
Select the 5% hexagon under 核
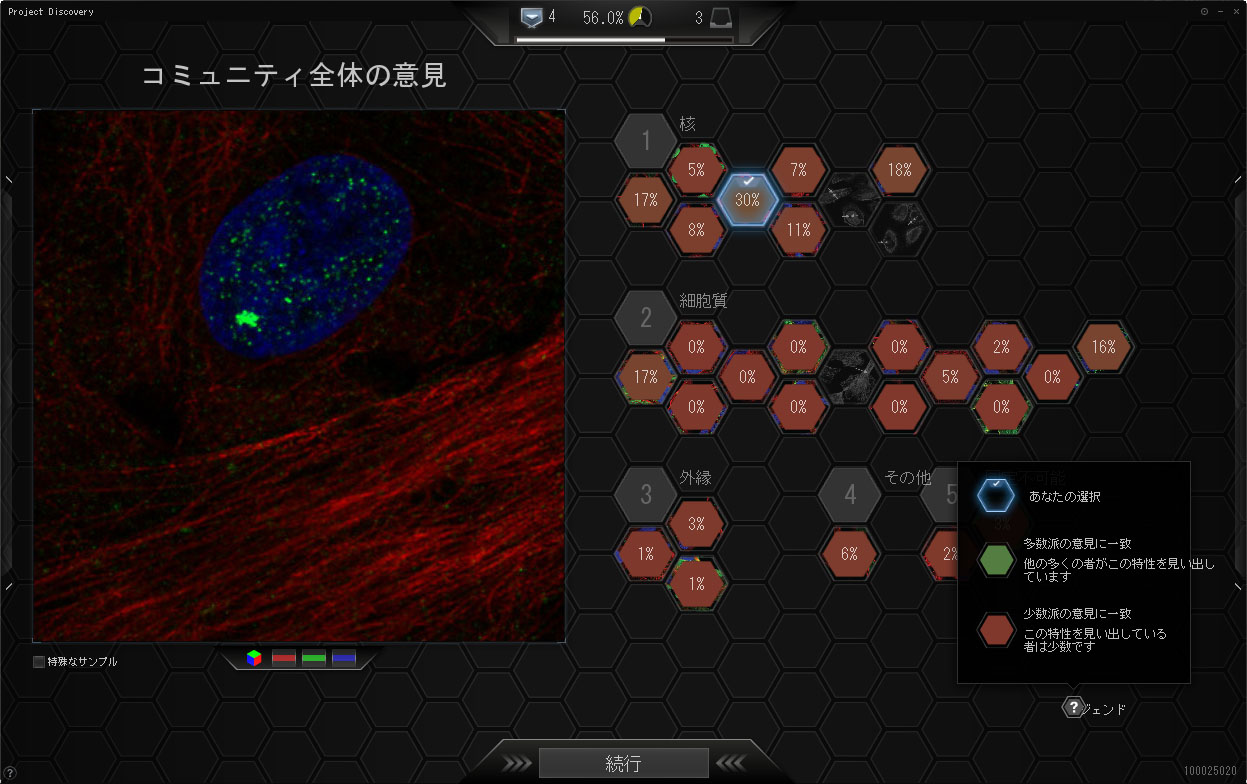pos(696,170)
